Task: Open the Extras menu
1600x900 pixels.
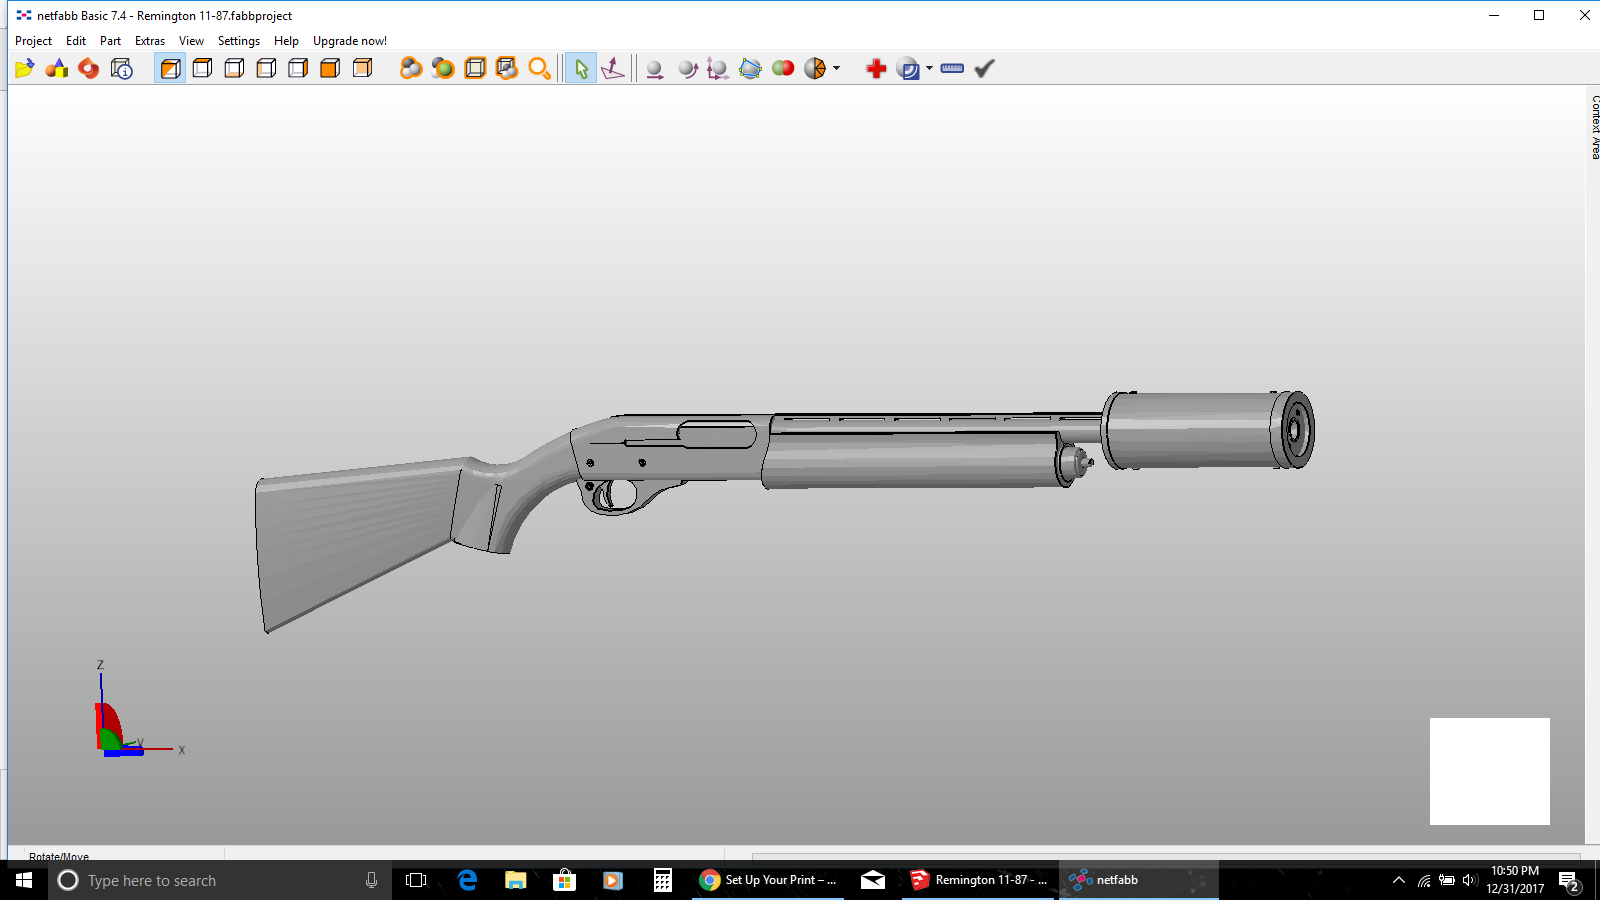Action: pyautogui.click(x=150, y=41)
